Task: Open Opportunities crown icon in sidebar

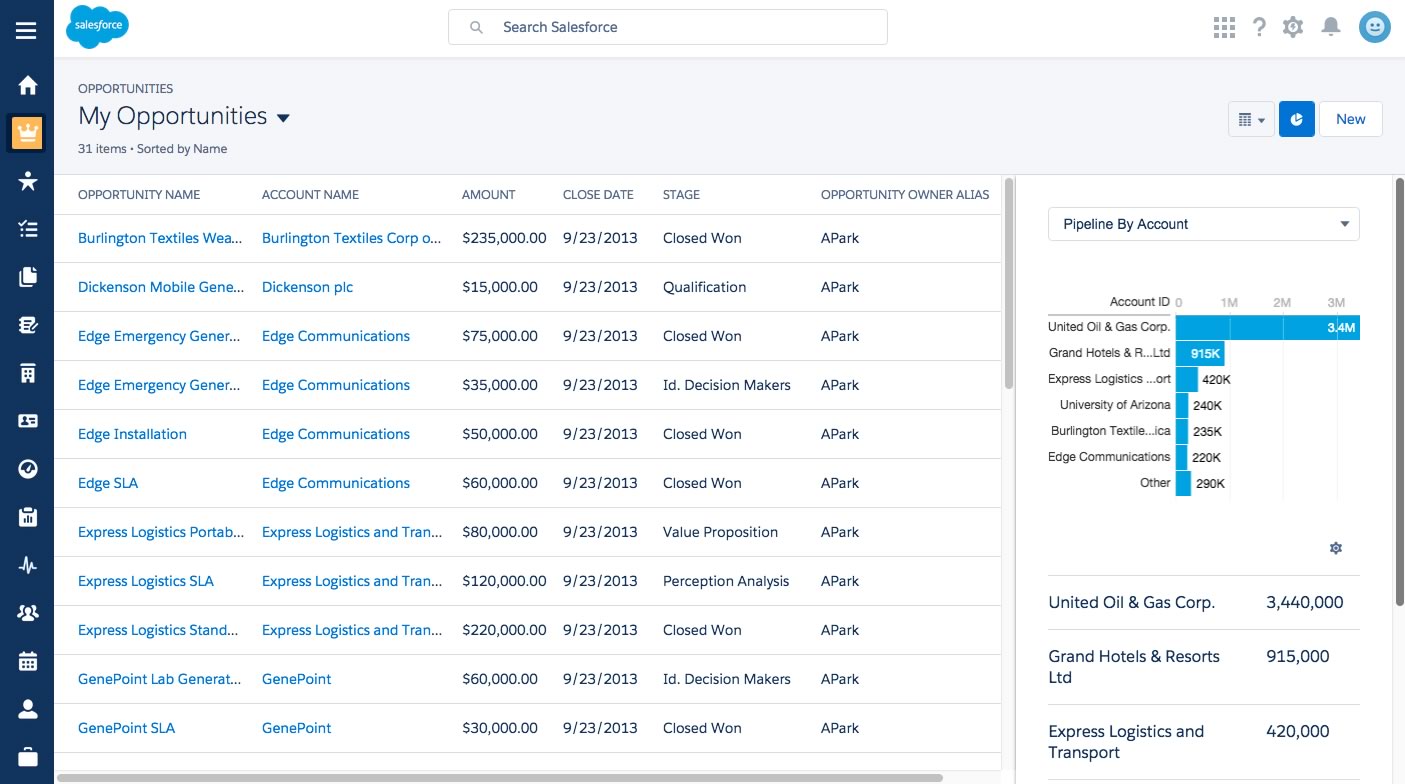Action: coord(28,132)
